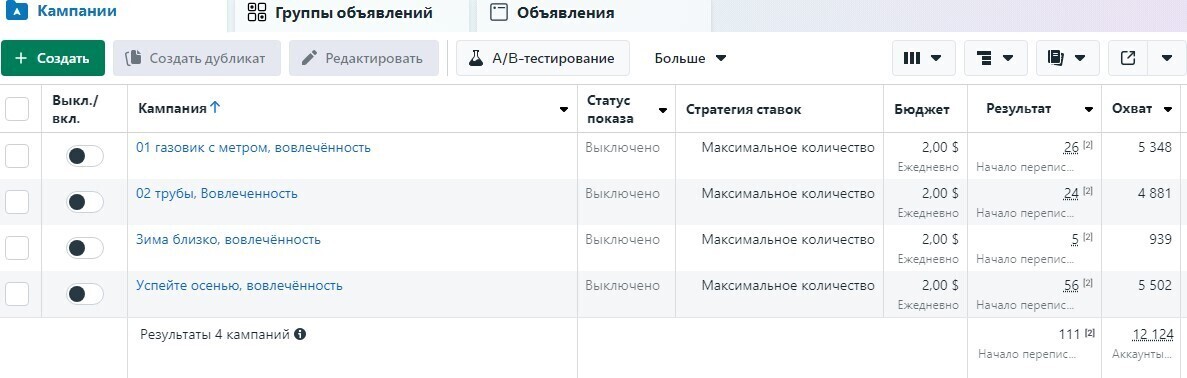Open campaign Зима близко, вовлечённость
1187x378 pixels.
[229, 240]
